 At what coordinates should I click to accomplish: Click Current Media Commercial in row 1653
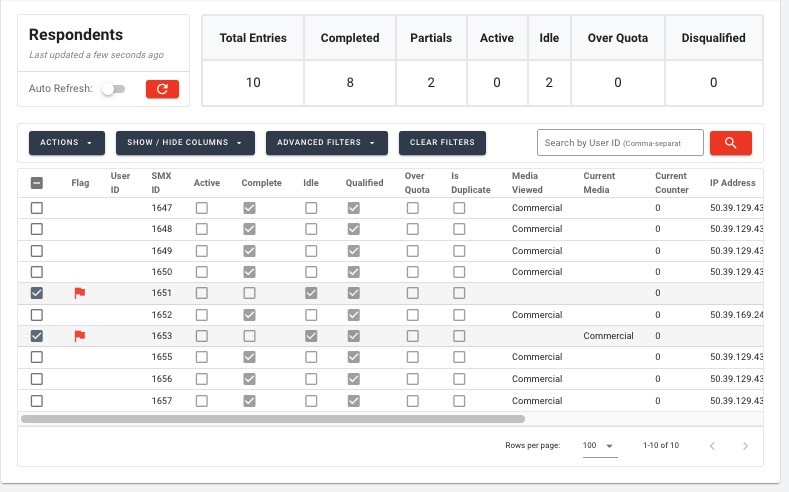click(608, 336)
